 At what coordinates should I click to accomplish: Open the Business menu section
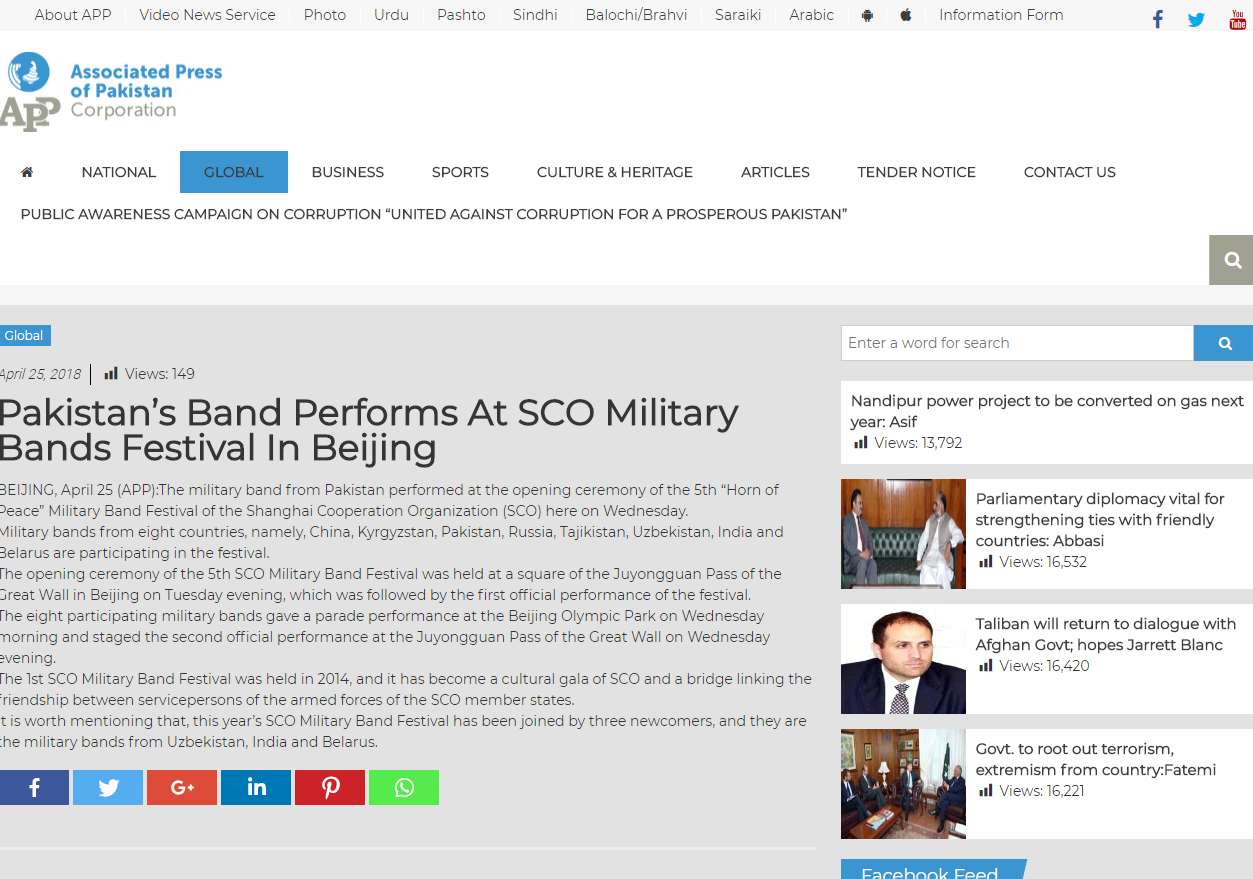[x=347, y=172]
